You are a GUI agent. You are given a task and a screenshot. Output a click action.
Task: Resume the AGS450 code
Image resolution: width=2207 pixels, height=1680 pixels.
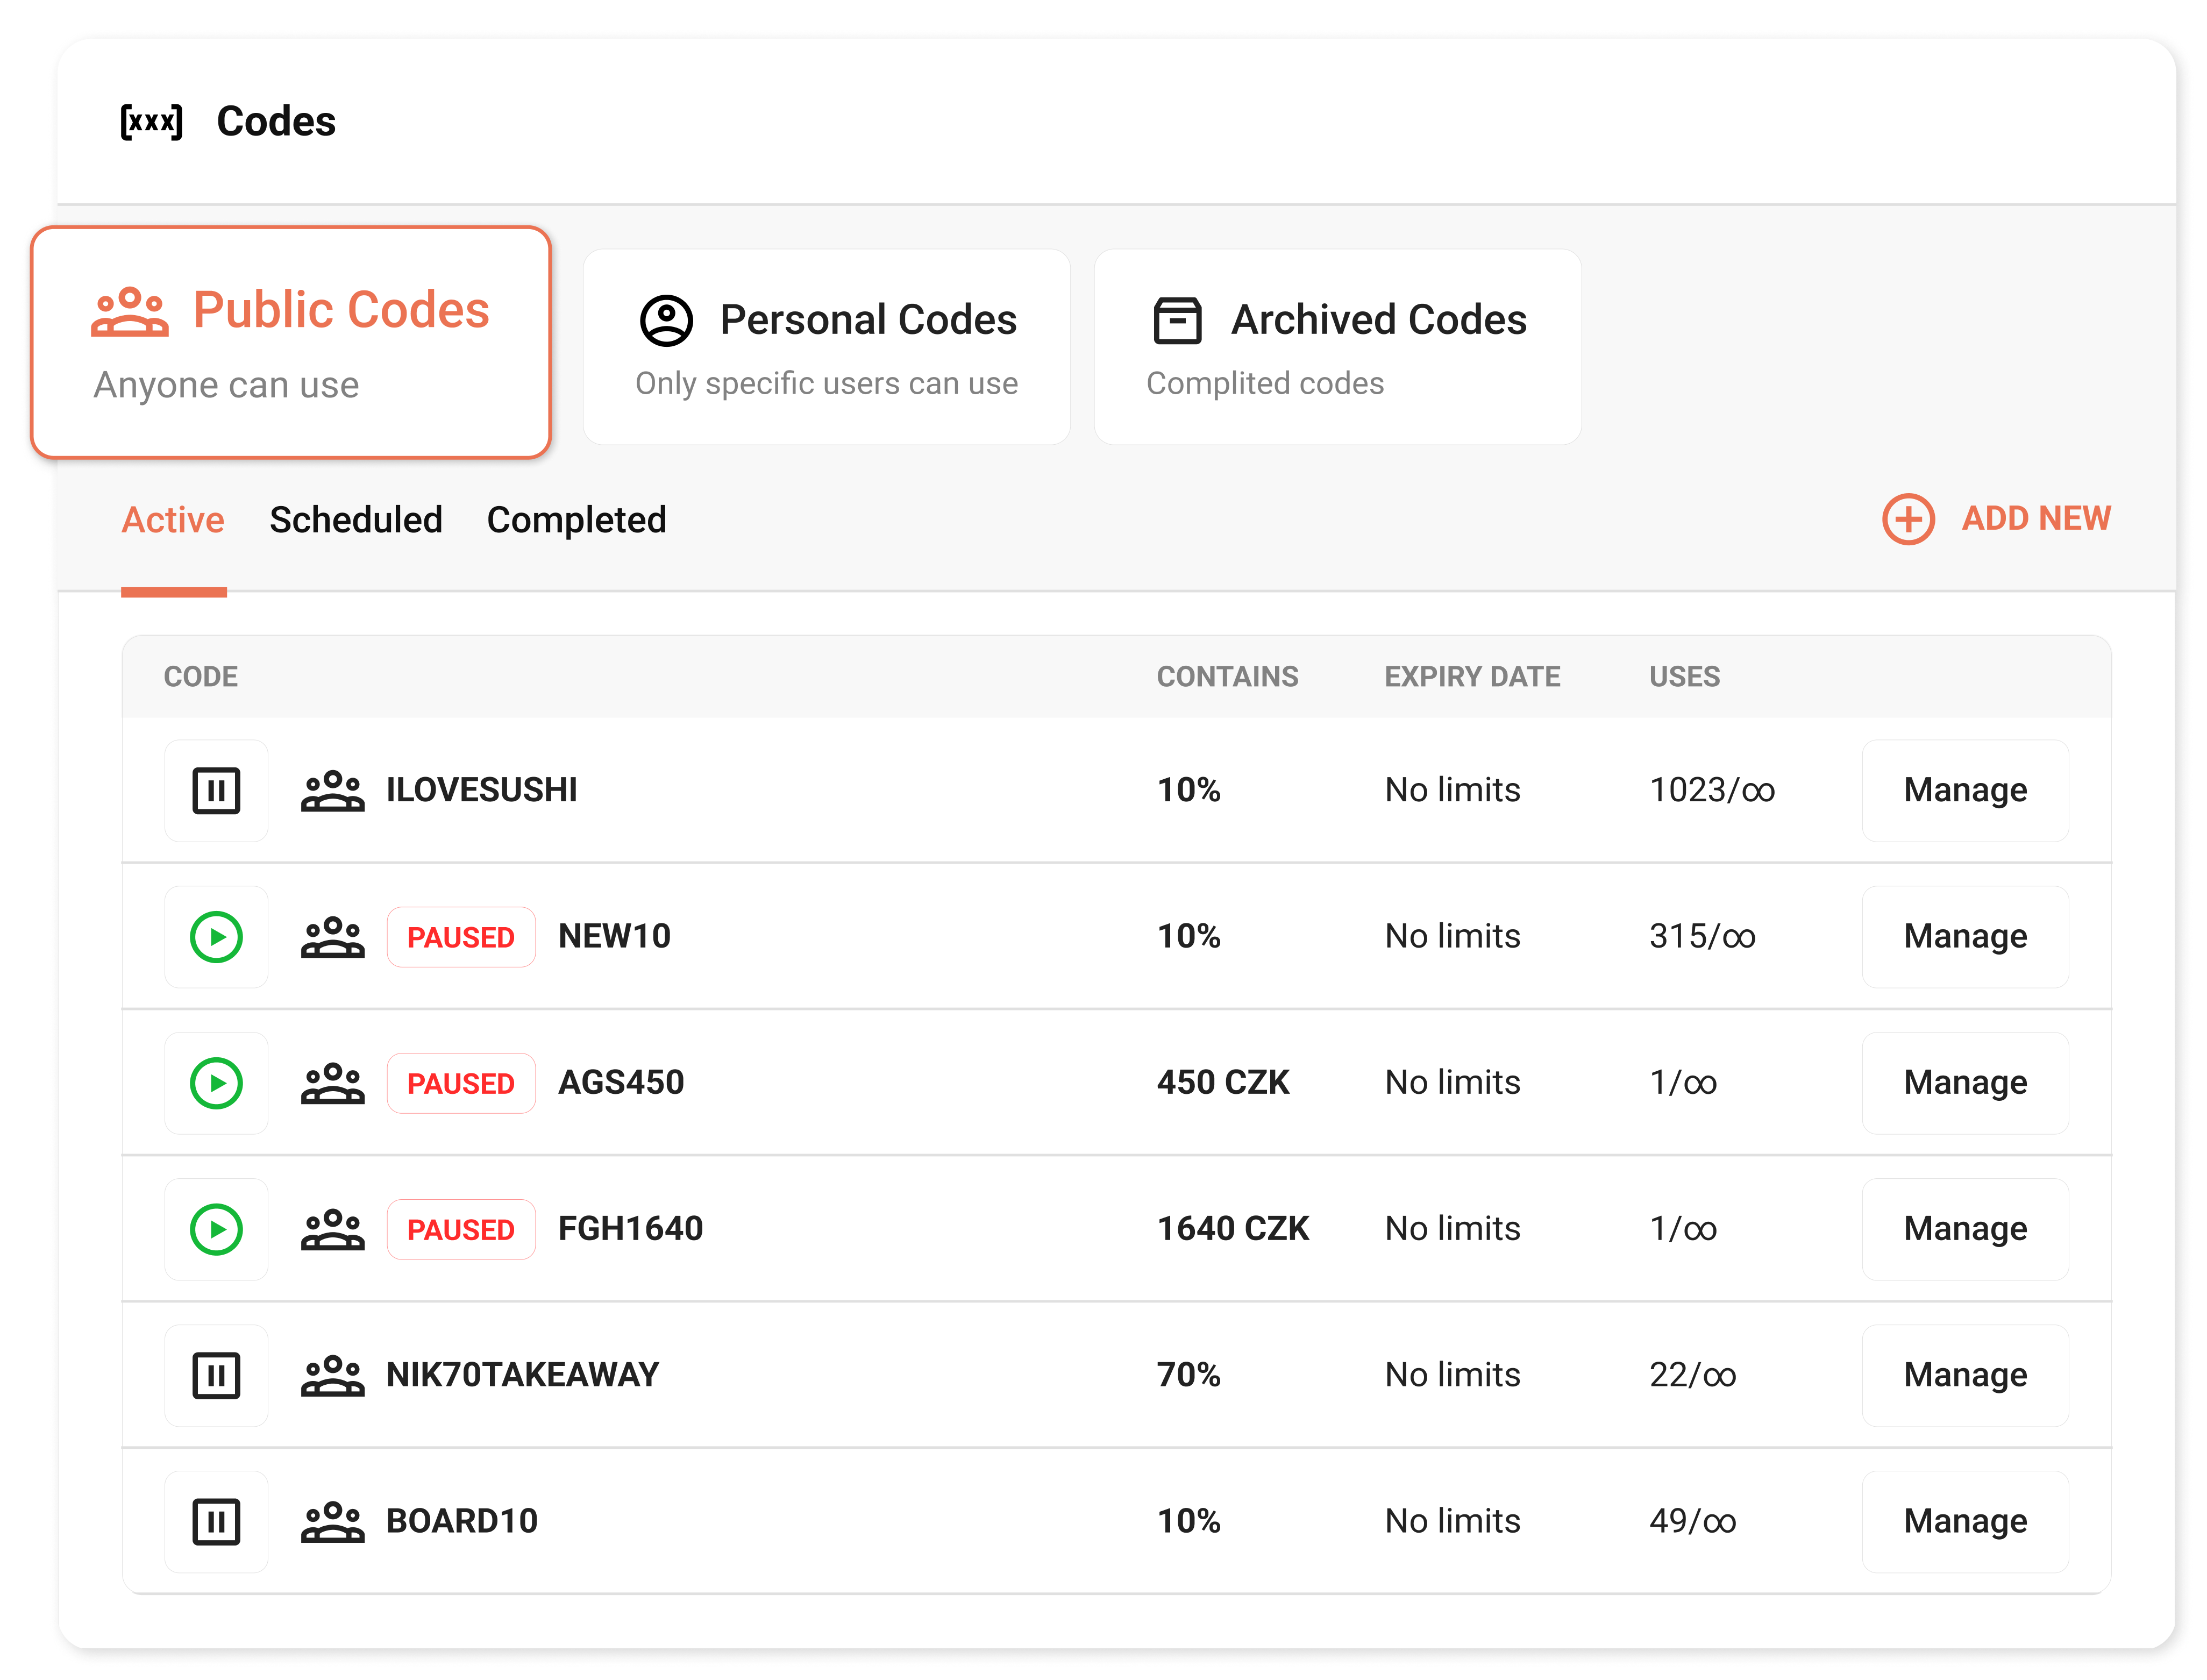216,1082
